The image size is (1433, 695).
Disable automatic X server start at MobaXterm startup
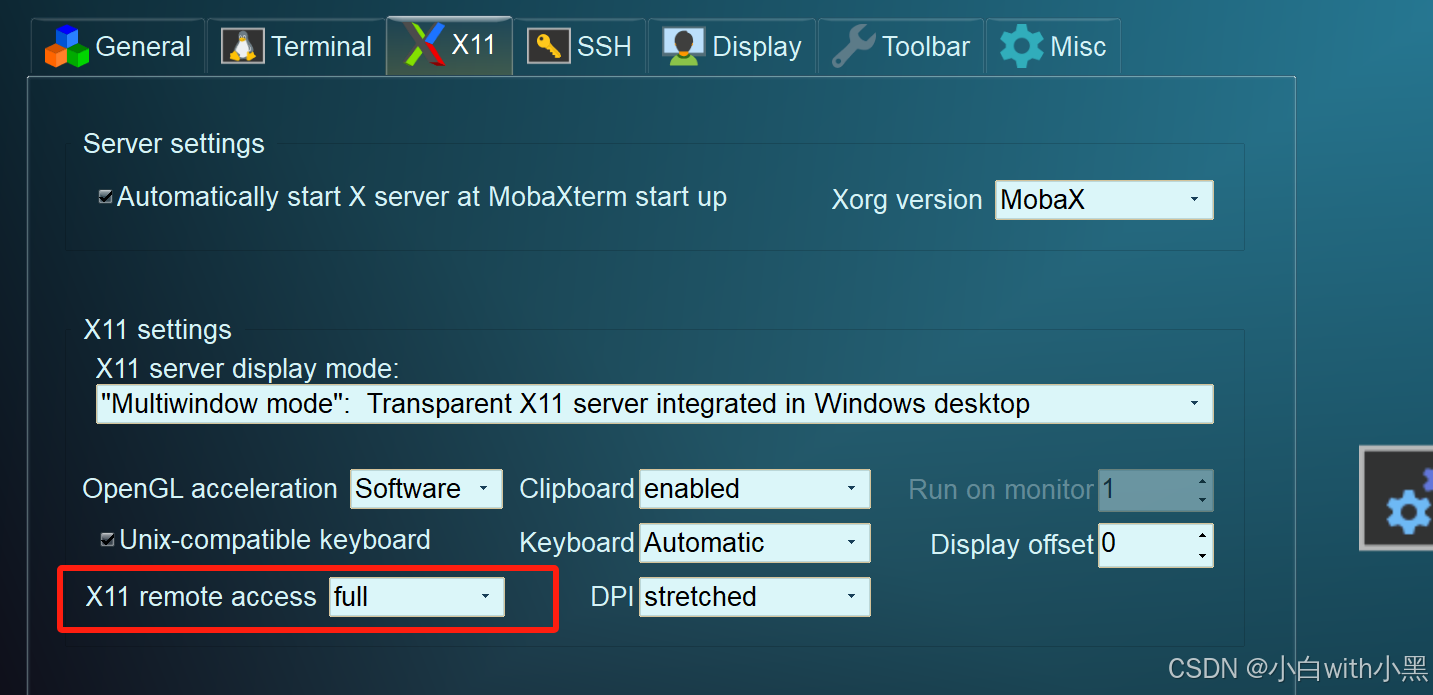[x=105, y=197]
